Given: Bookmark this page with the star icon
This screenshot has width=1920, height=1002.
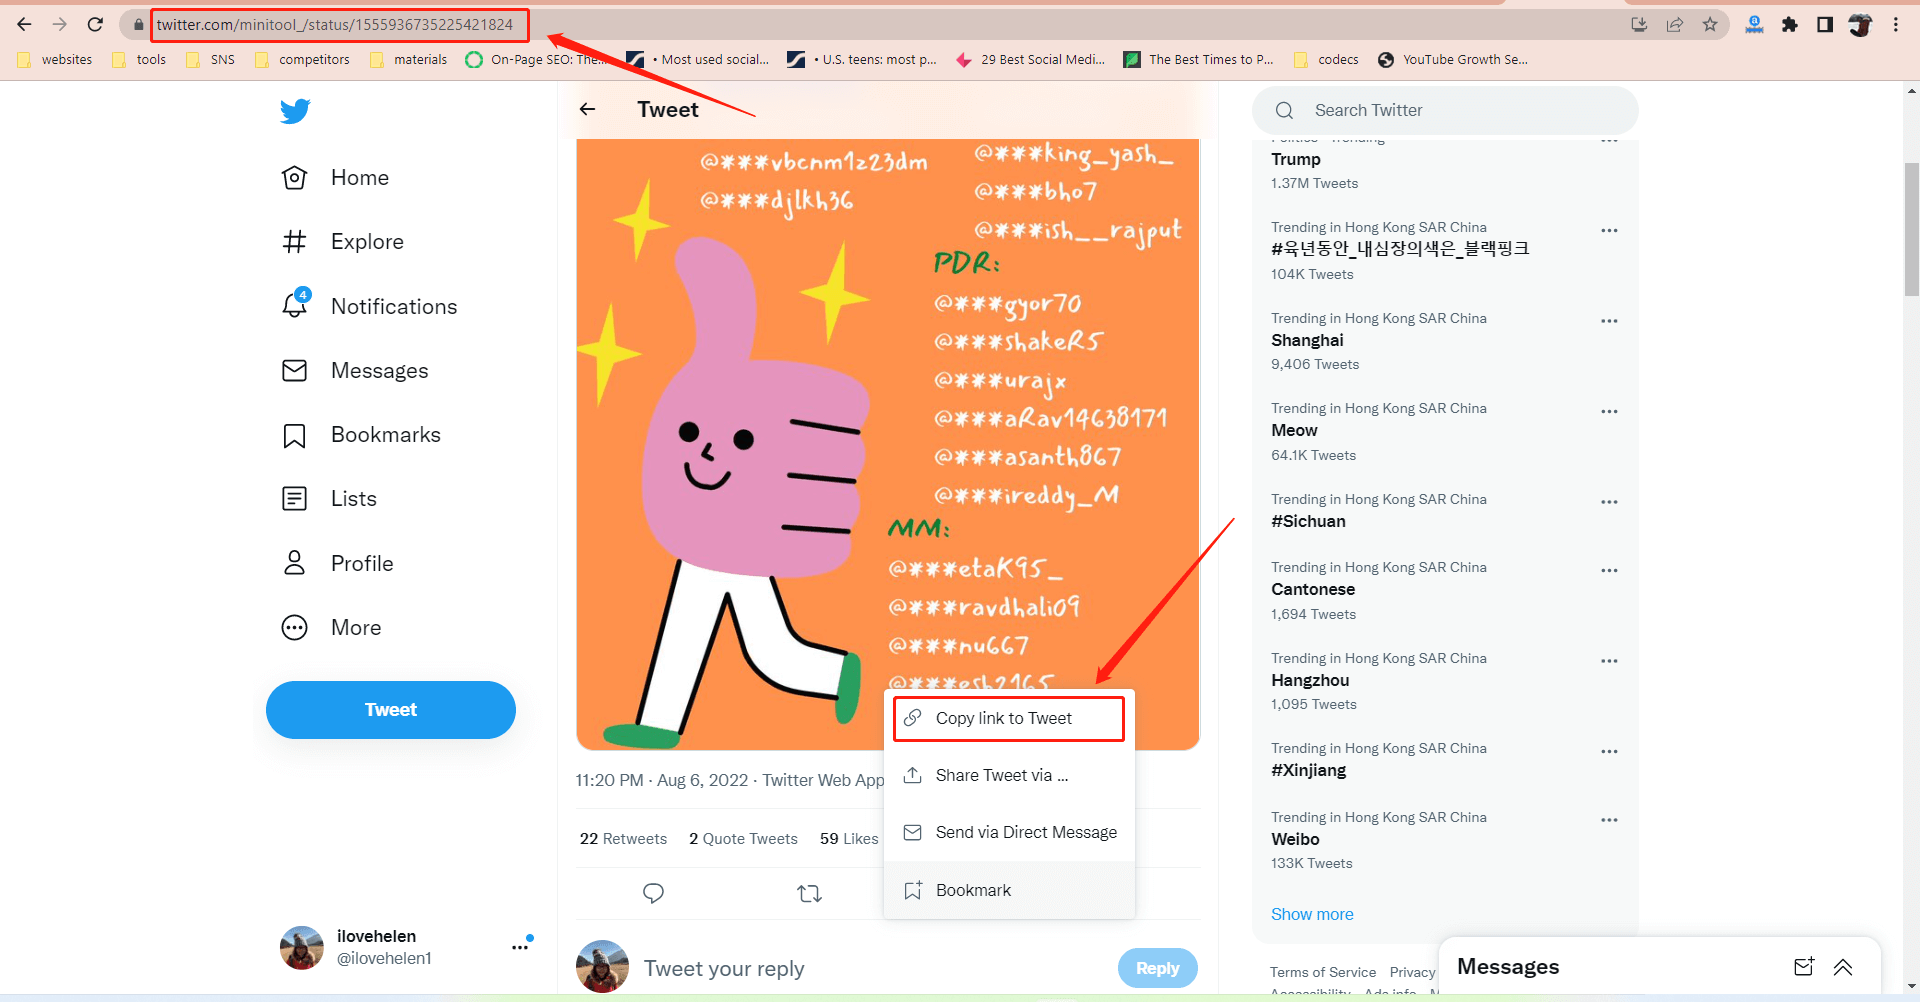Looking at the screenshot, I should pos(1710,24).
